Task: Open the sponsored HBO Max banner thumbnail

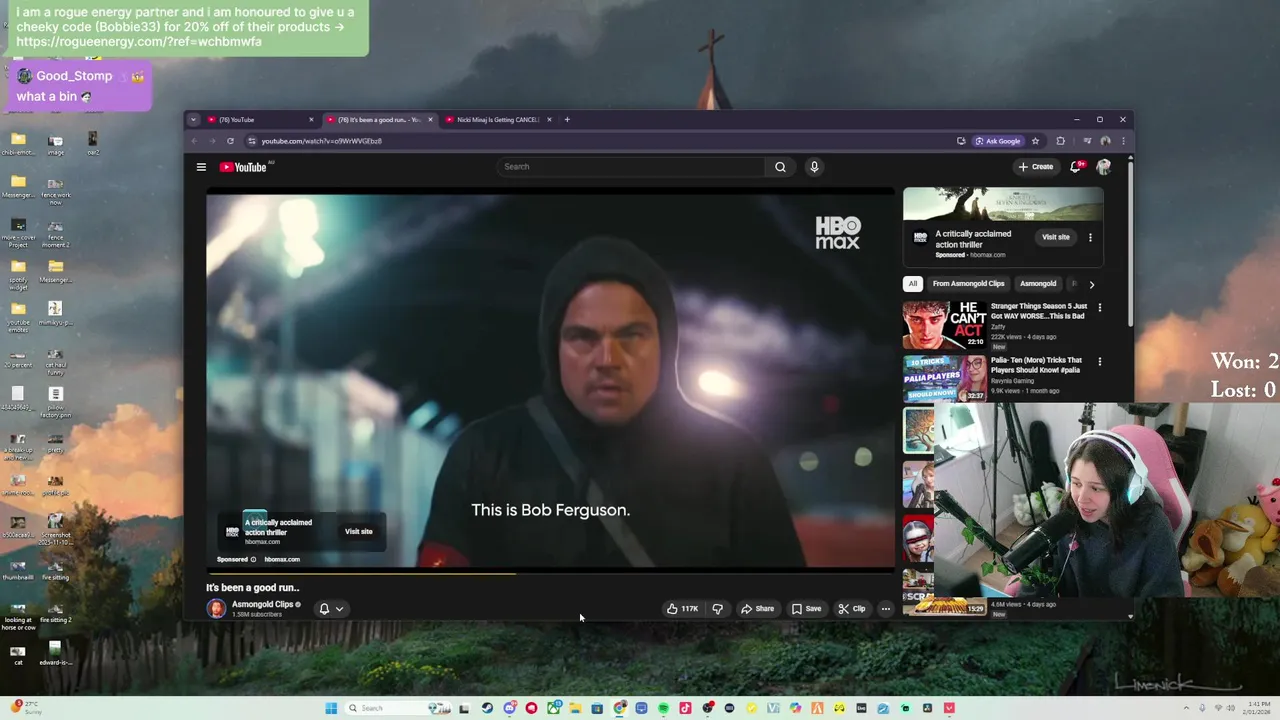Action: (x=1003, y=204)
